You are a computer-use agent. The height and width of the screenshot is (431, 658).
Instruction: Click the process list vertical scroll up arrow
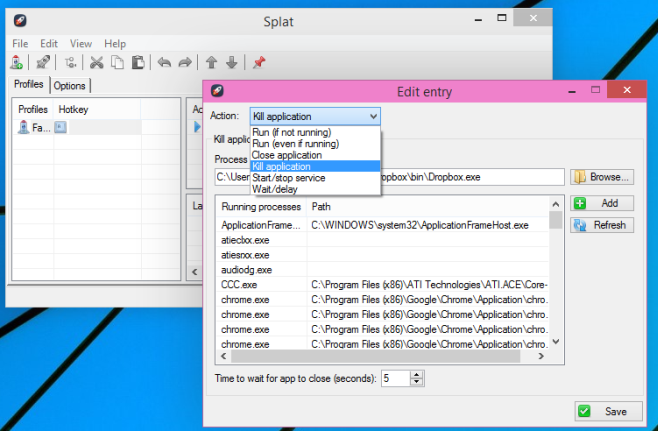(556, 204)
